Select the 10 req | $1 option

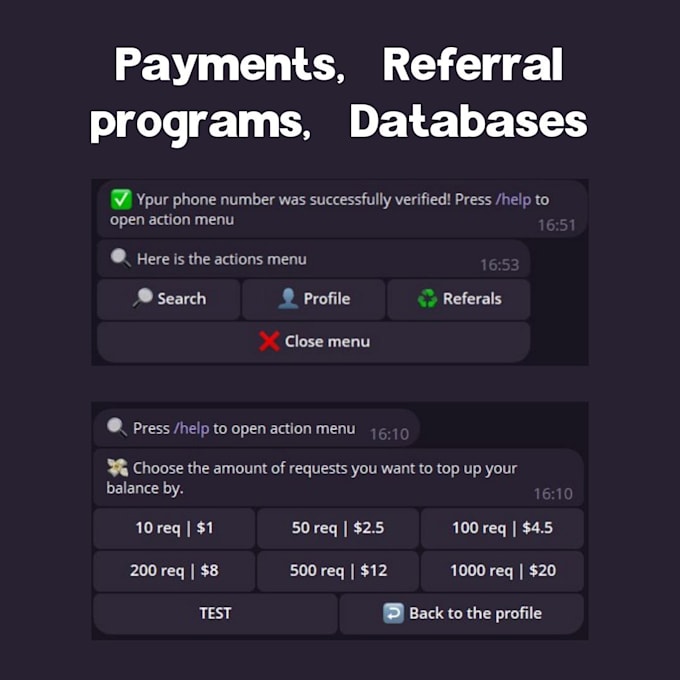174,528
